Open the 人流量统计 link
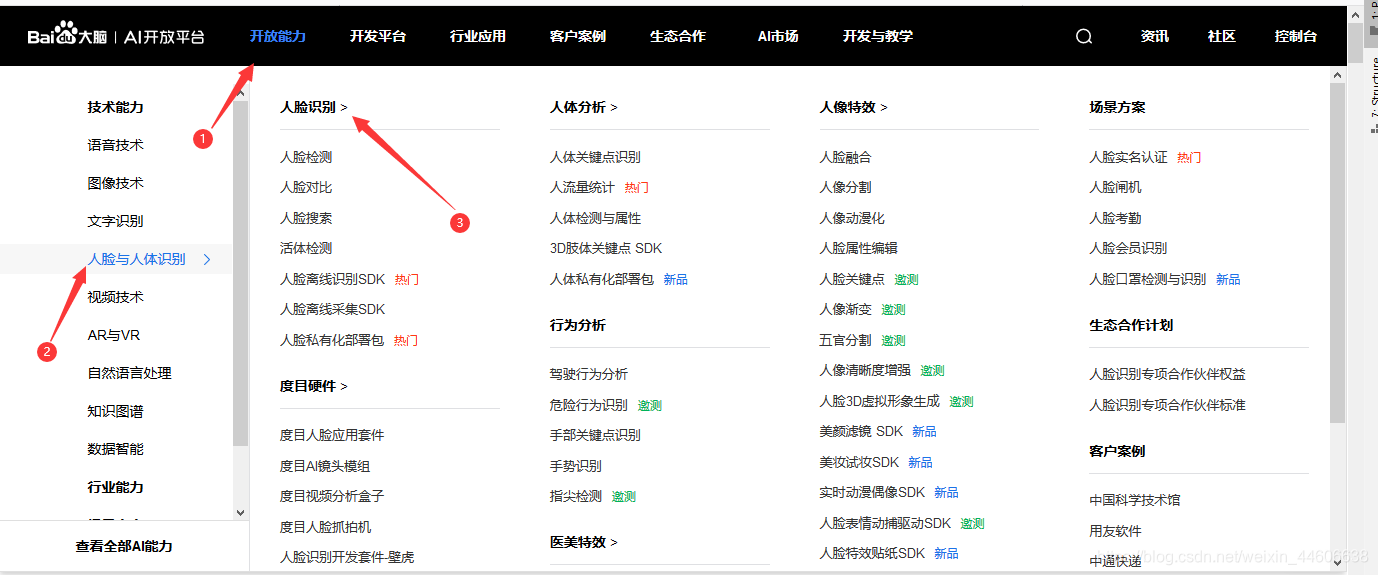This screenshot has width=1378, height=575. coord(582,187)
